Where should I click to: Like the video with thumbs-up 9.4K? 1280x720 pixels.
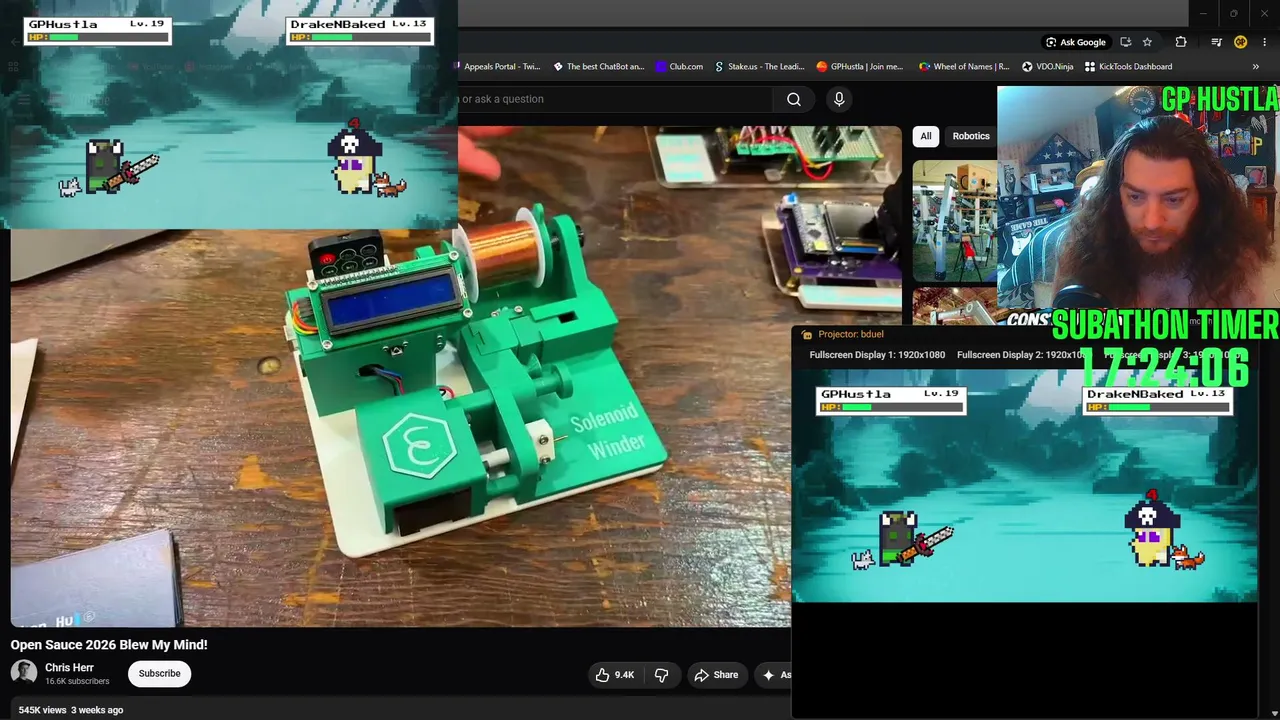point(615,675)
